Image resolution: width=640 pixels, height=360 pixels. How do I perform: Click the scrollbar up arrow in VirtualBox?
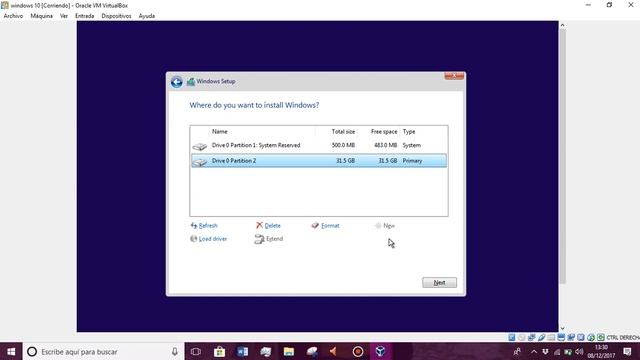(562, 25)
